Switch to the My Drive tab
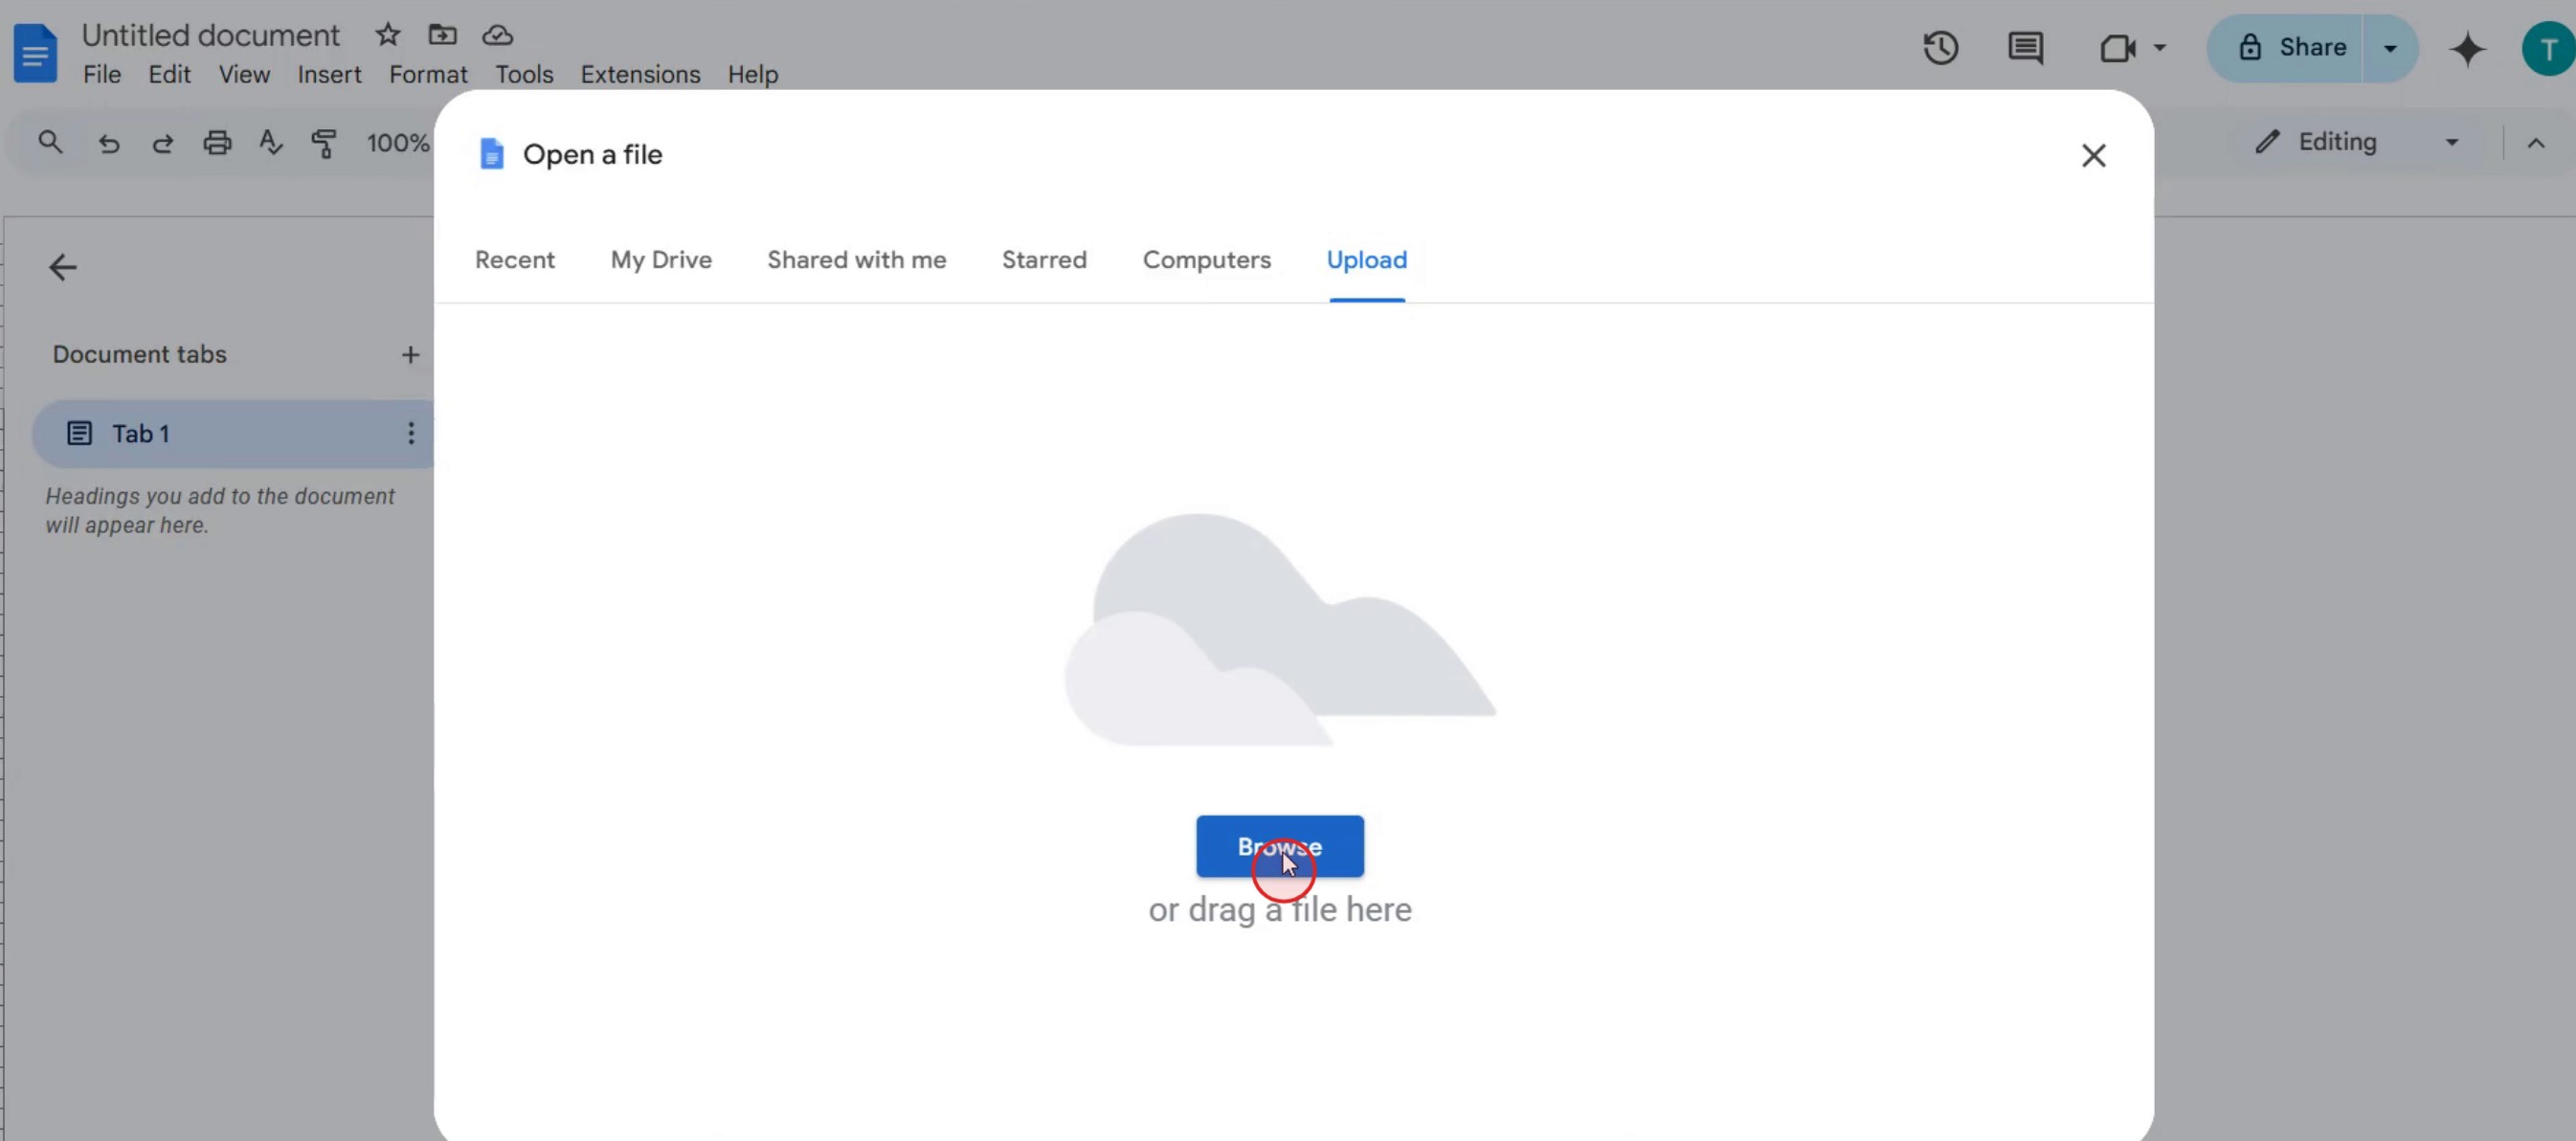 point(661,260)
